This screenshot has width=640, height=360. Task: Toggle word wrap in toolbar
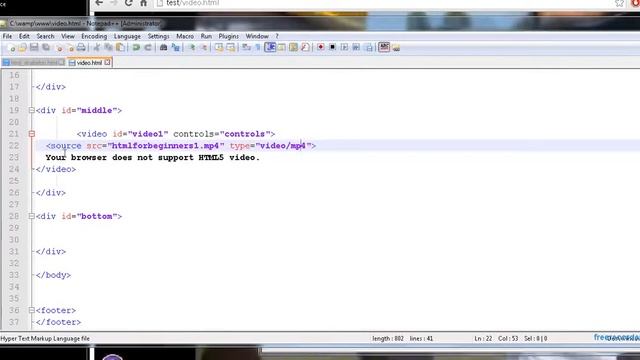246,48
